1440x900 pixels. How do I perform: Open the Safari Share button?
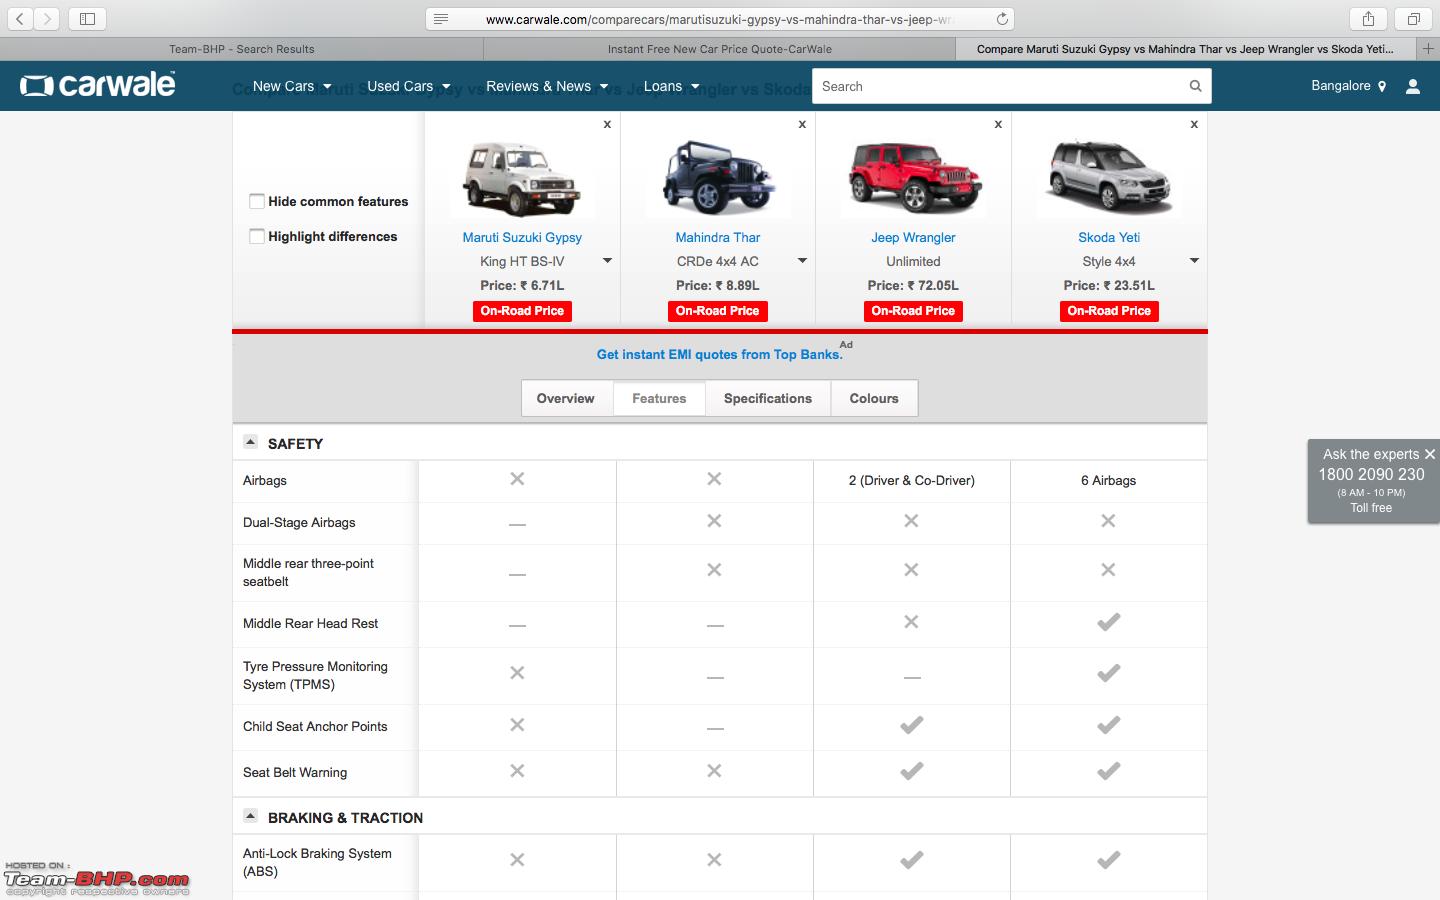point(1368,18)
